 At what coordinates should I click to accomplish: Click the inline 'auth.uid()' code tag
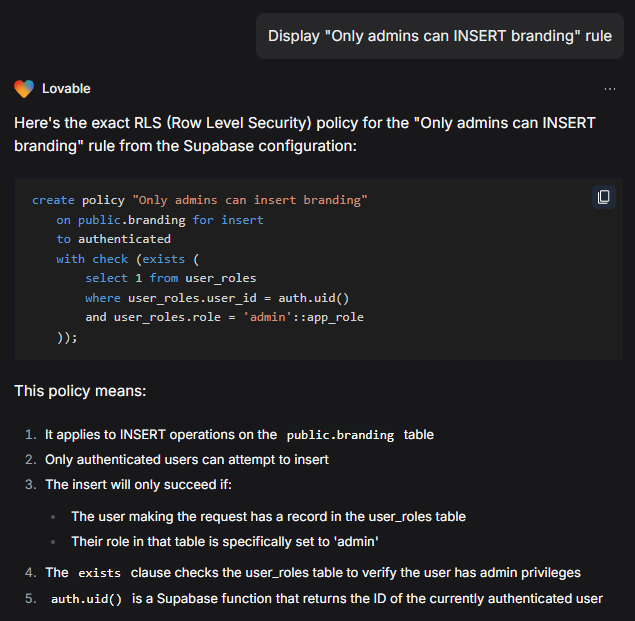pyautogui.click(x=86, y=599)
